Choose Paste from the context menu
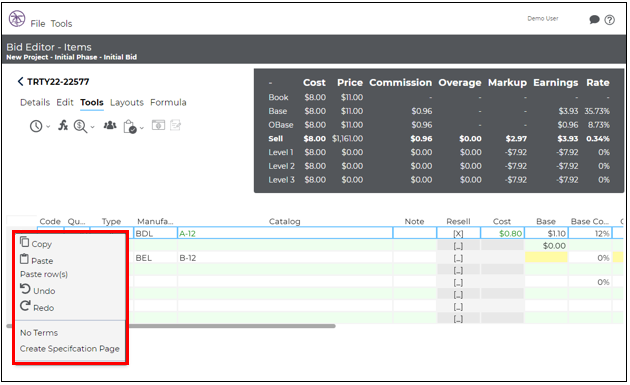This screenshot has width=630, height=385. pyautogui.click(x=37, y=260)
